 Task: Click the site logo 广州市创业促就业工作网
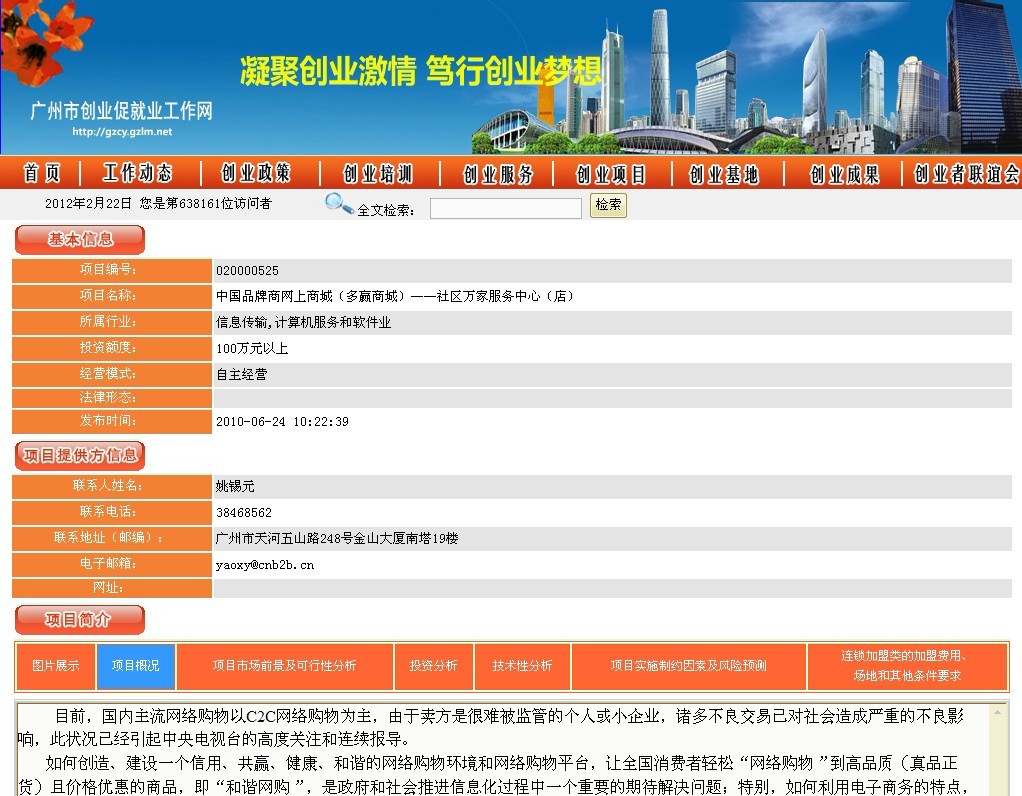122,112
